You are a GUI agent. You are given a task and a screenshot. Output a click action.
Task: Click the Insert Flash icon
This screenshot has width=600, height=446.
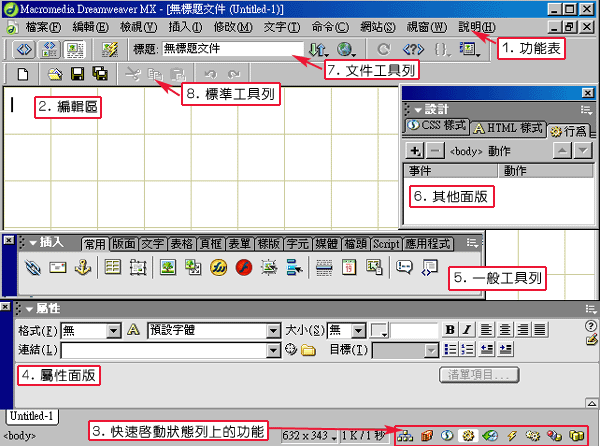click(x=243, y=267)
